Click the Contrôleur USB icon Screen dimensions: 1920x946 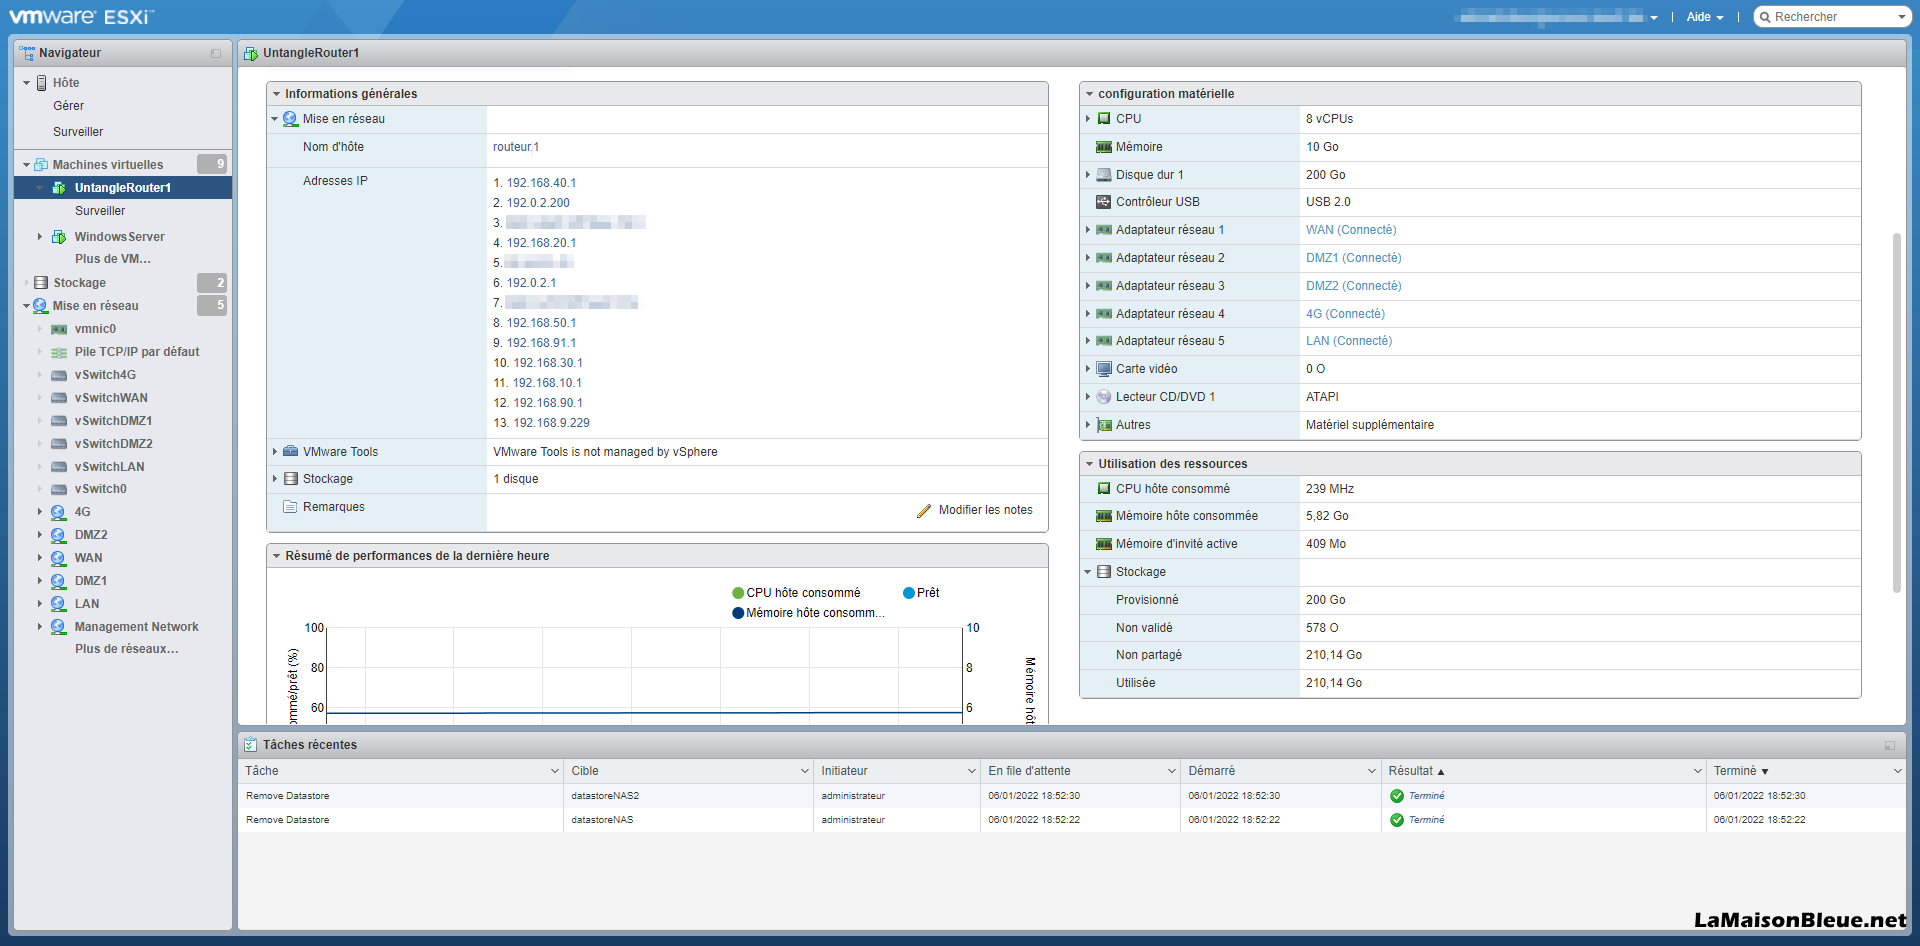pyautogui.click(x=1104, y=202)
